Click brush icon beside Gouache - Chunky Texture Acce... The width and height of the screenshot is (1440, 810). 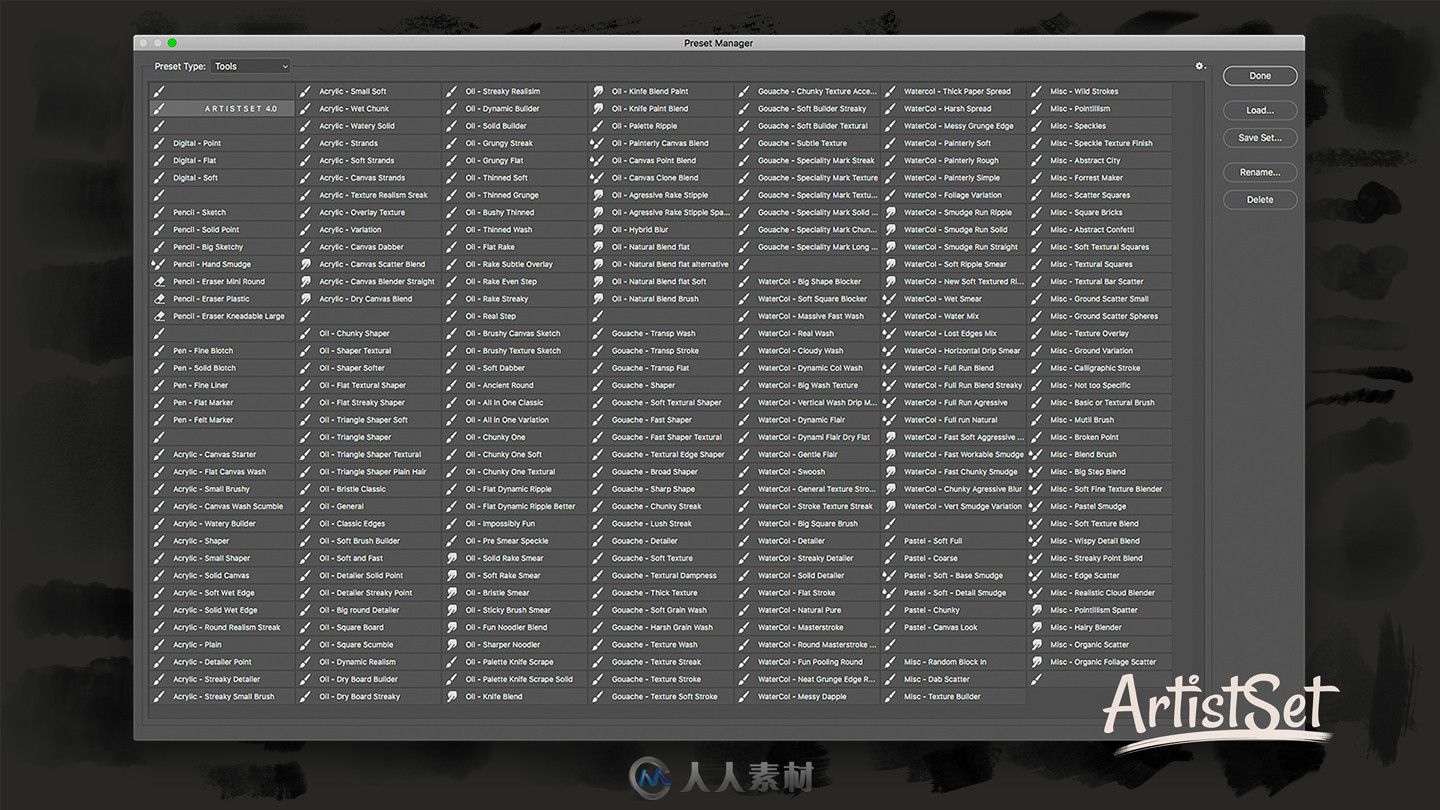pyautogui.click(x=743, y=91)
